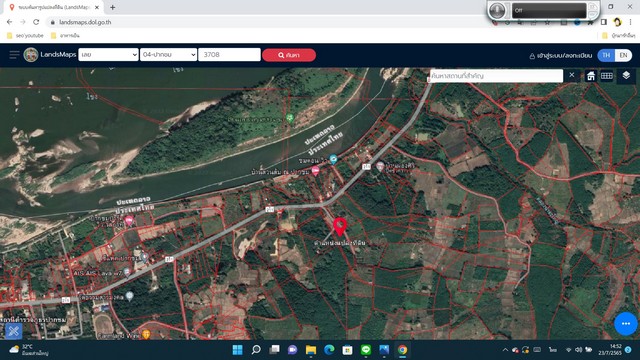The height and width of the screenshot is (360, 640).
Task: Open the blue chat bubble button
Action: [x=626, y=323]
